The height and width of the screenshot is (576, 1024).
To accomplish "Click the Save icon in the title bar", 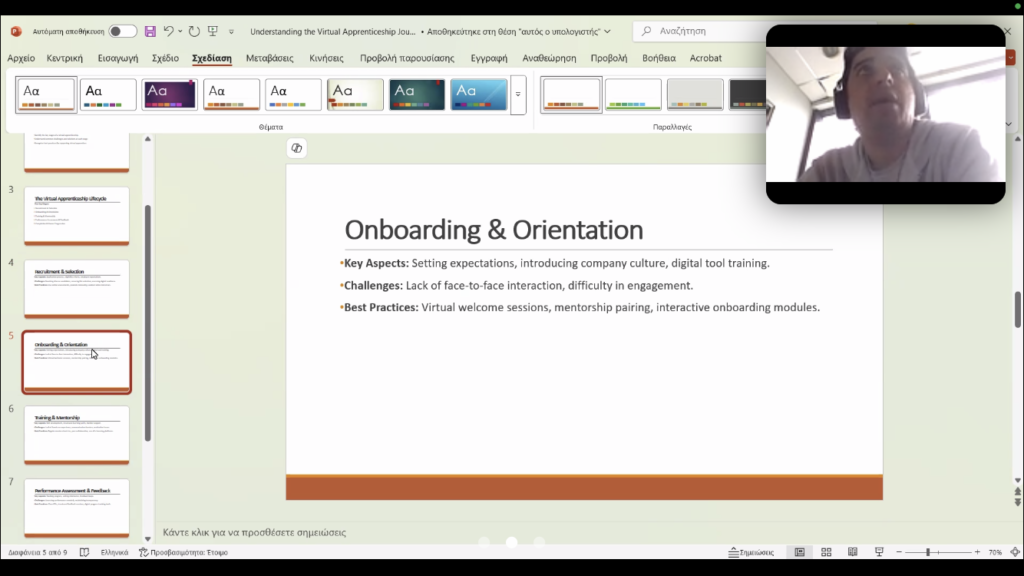I will [x=150, y=32].
